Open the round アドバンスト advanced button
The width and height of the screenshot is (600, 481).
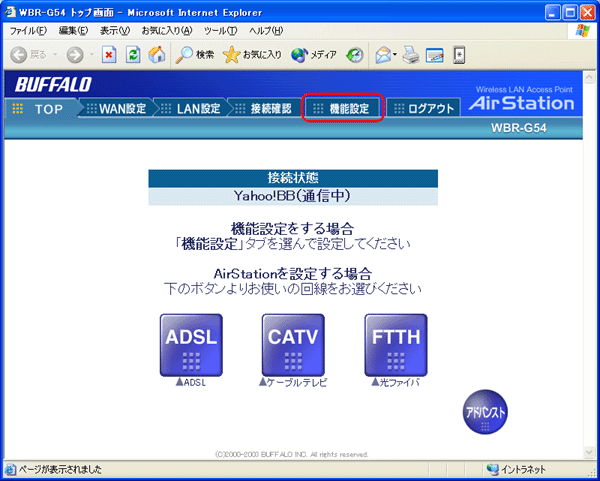485,412
